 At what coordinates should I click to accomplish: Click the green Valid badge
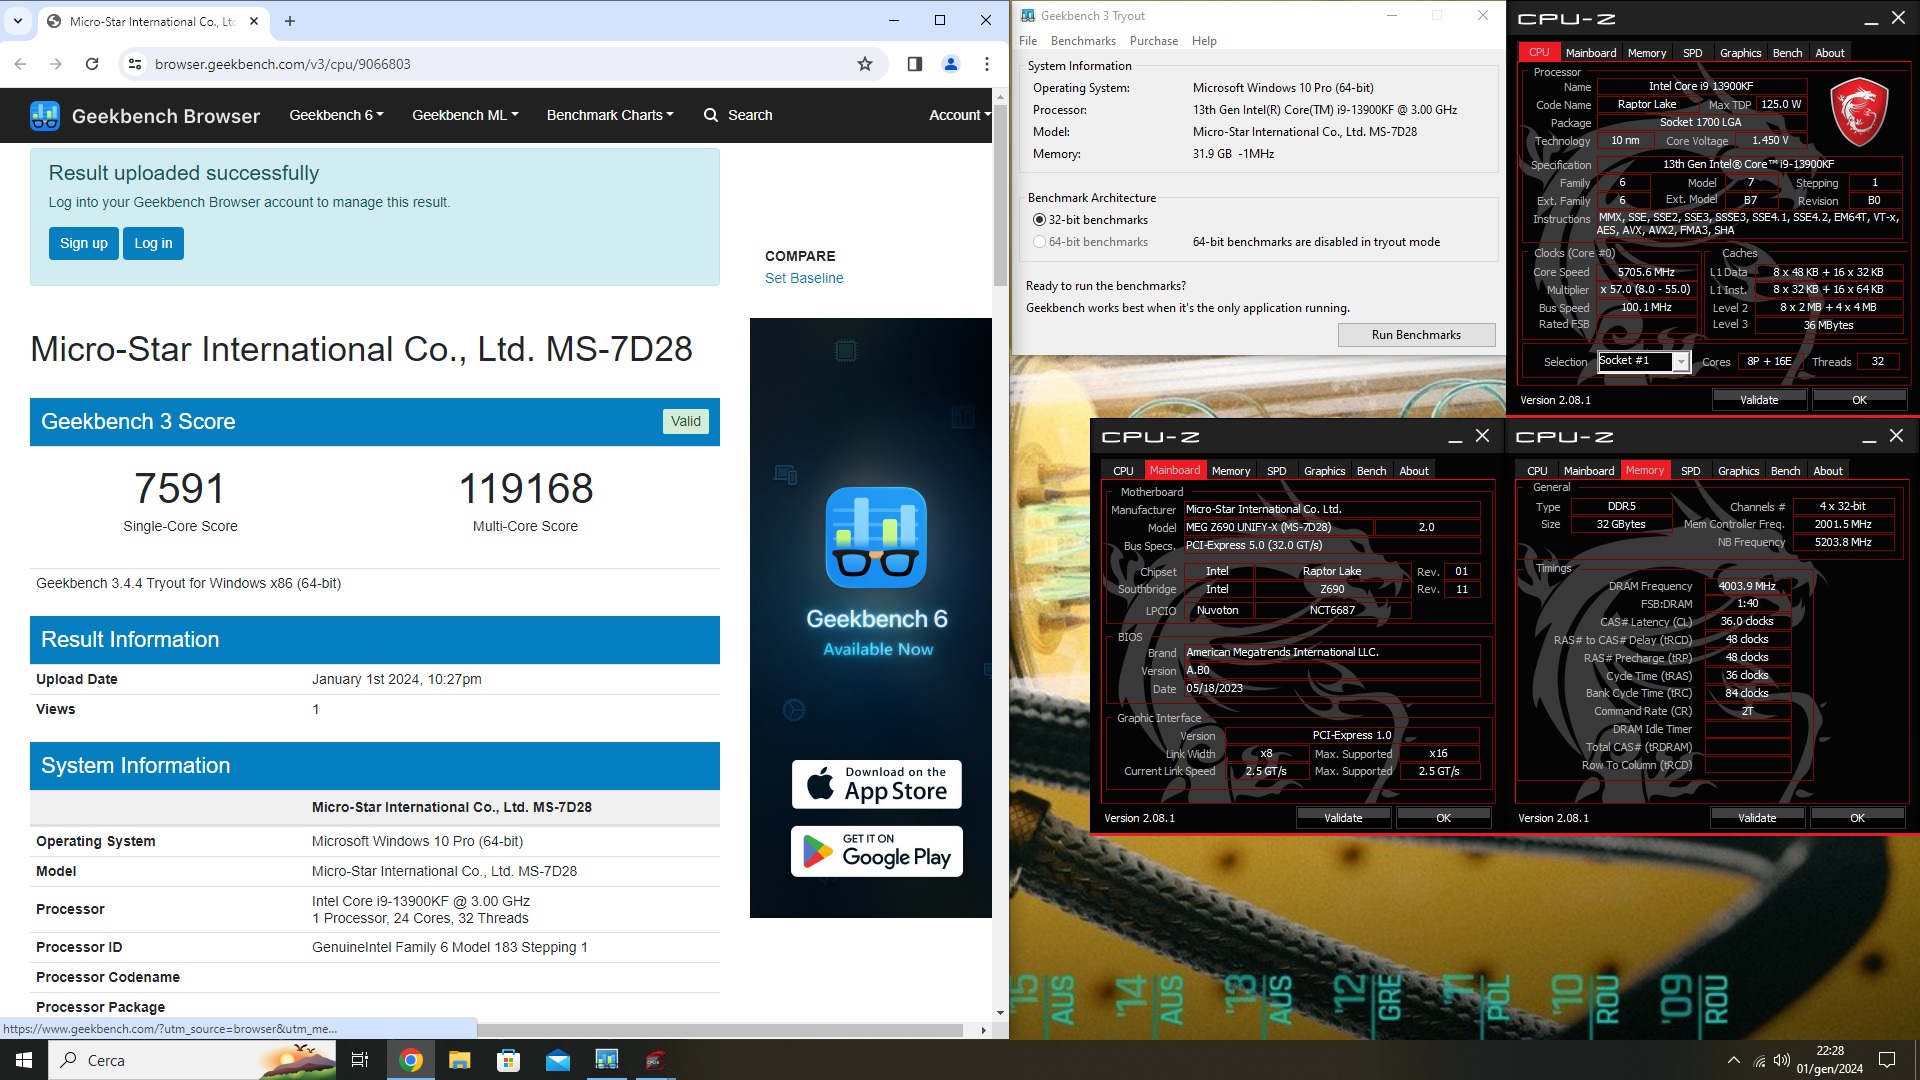(x=686, y=421)
